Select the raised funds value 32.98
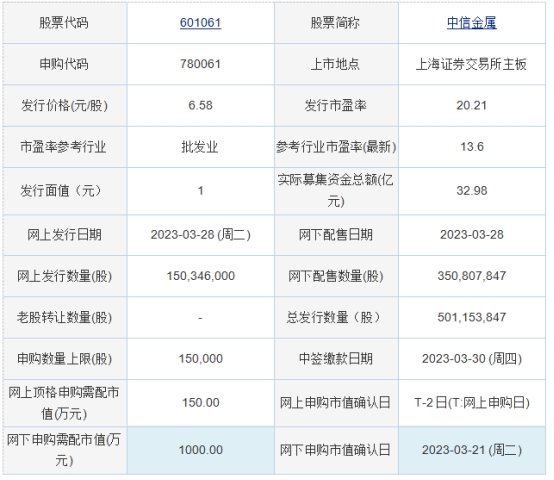Screen dimensions: 554x480 (x=472, y=191)
